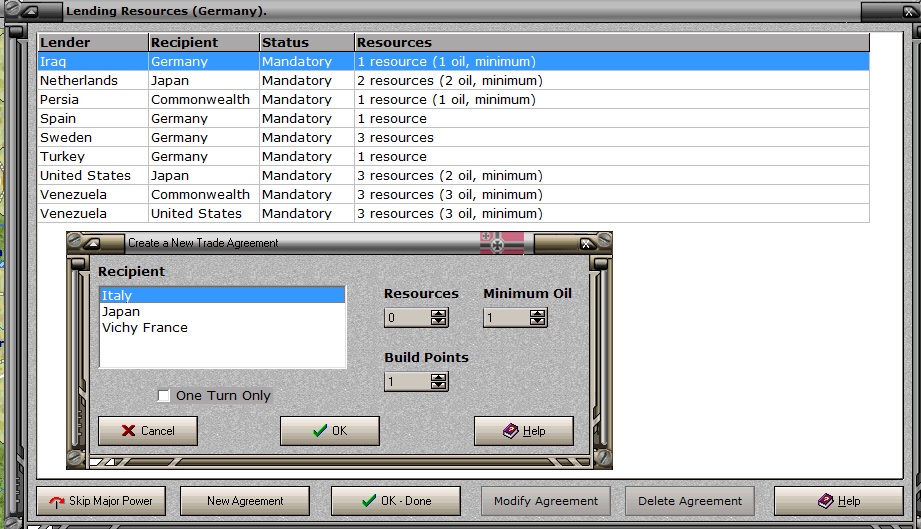Screen dimensions: 921x529
Task: Collapse the Create a New Trade Agreement dialog
Action: [x=93, y=243]
